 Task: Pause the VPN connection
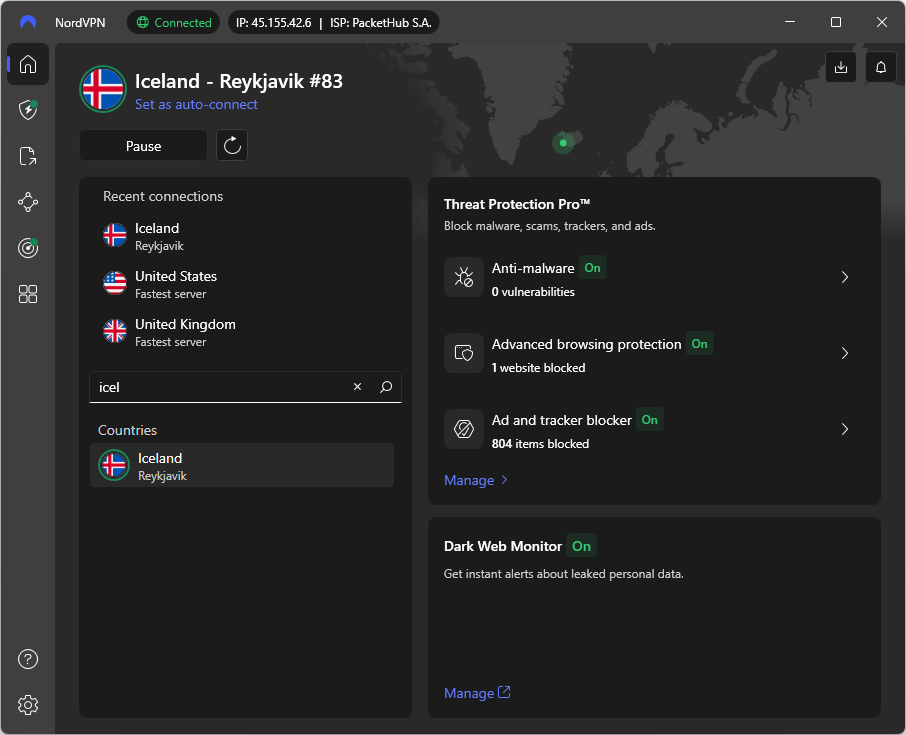(143, 146)
